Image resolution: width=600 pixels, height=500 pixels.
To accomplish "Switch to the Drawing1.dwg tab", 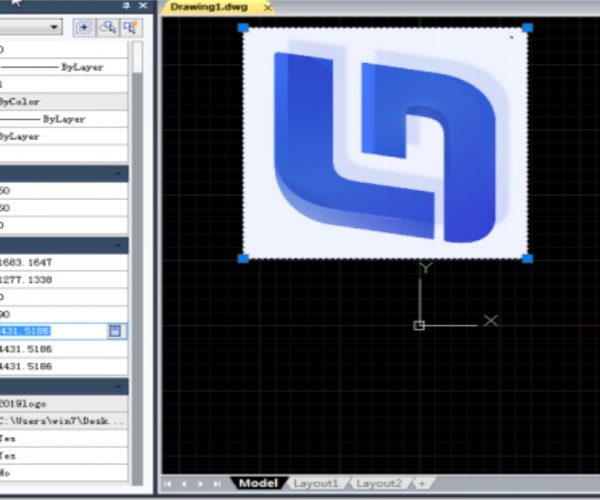I will (209, 7).
